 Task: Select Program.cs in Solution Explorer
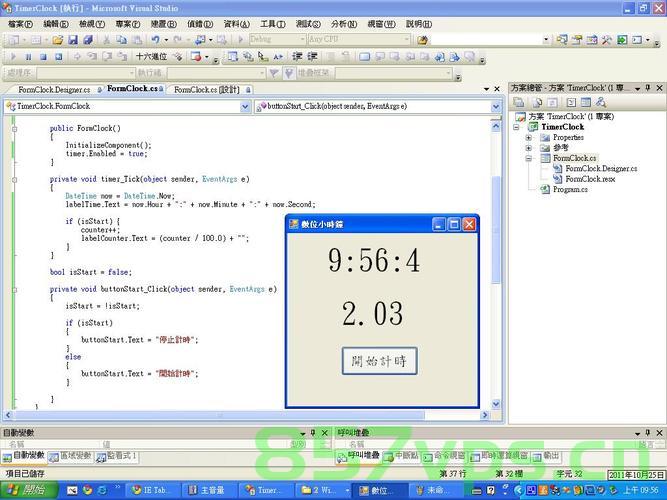pos(570,190)
